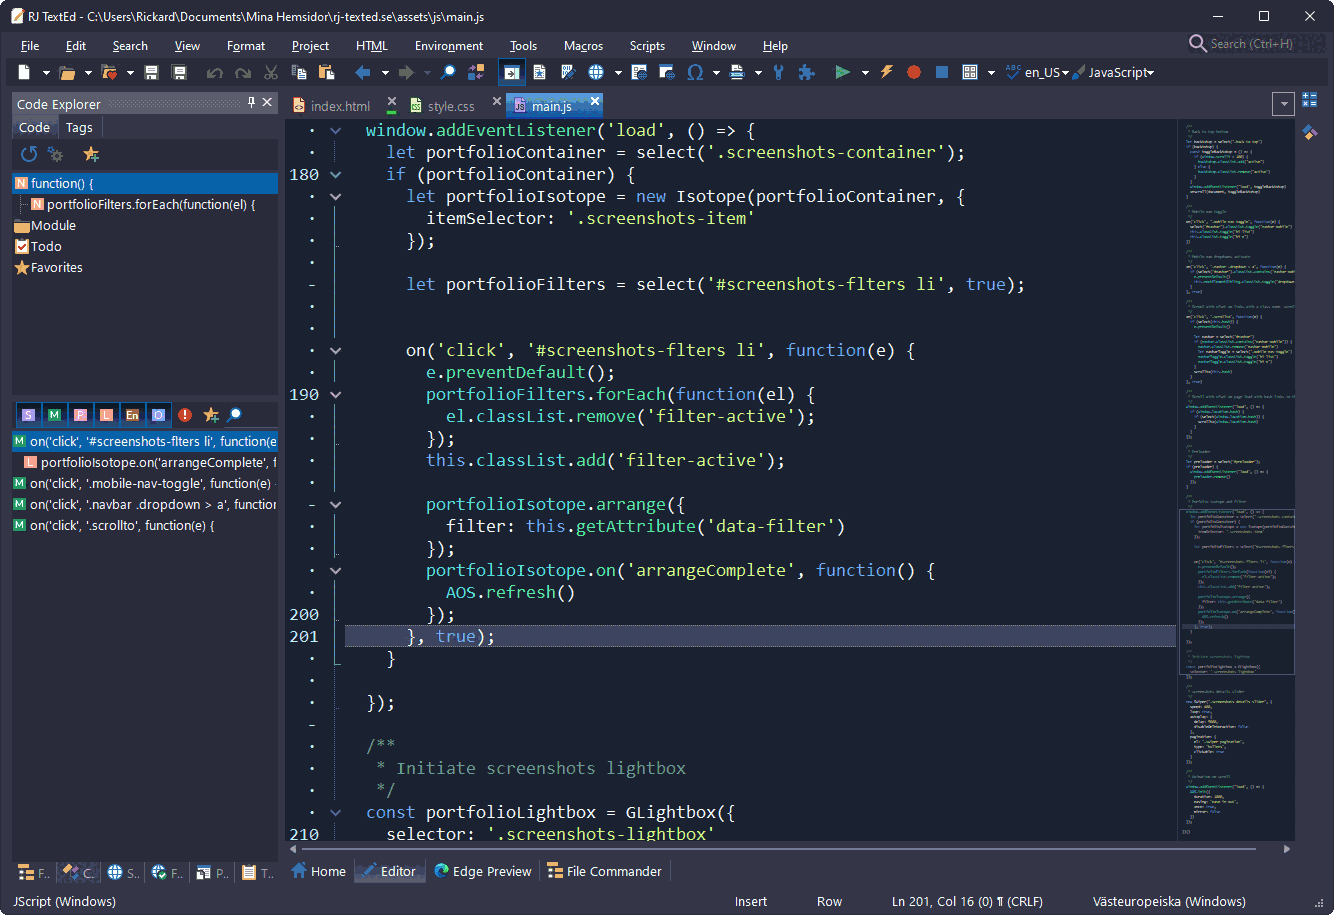Click the puzzle piece plugins icon

pos(806,72)
